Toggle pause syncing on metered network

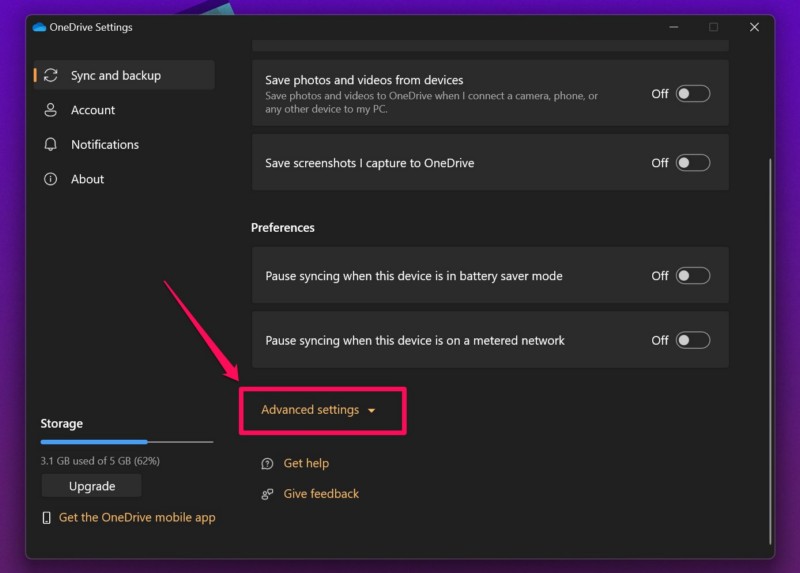click(692, 341)
